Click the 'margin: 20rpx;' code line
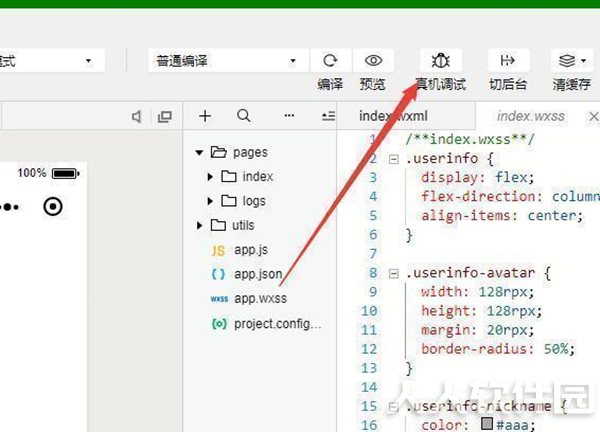 pos(477,330)
